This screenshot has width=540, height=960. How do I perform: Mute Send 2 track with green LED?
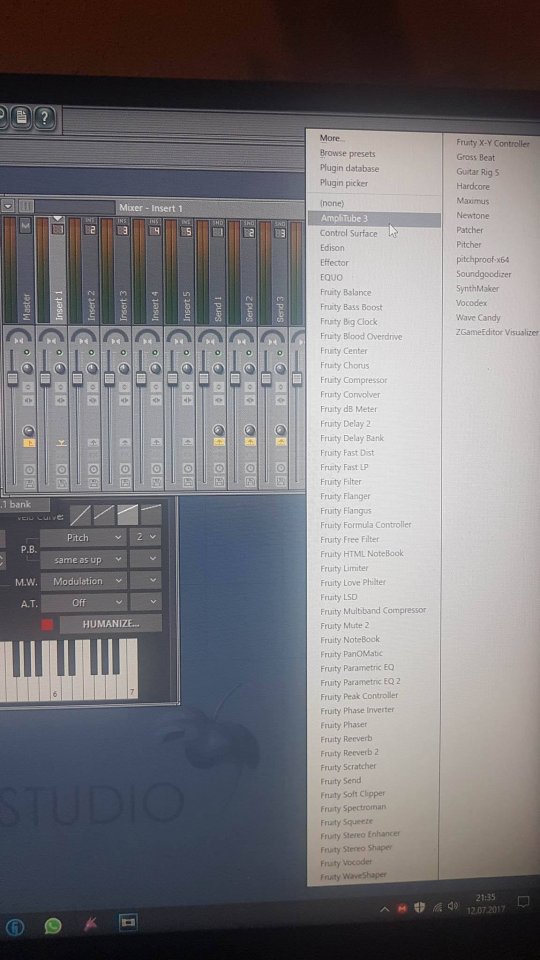click(249, 353)
